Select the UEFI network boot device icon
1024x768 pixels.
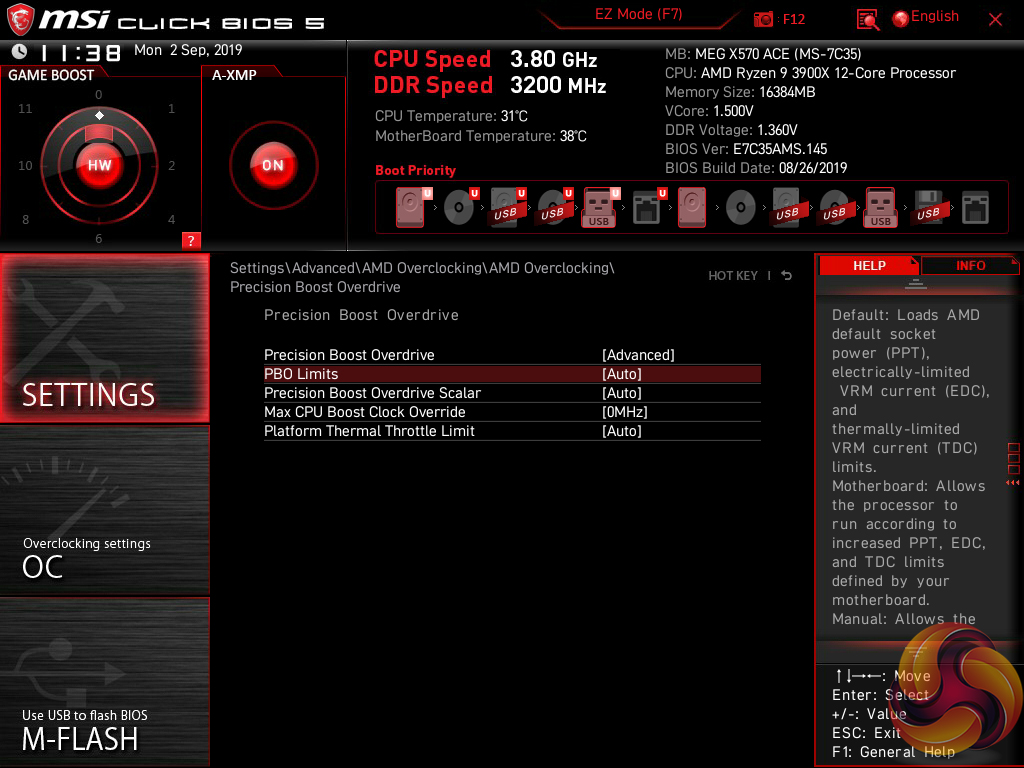(x=648, y=208)
